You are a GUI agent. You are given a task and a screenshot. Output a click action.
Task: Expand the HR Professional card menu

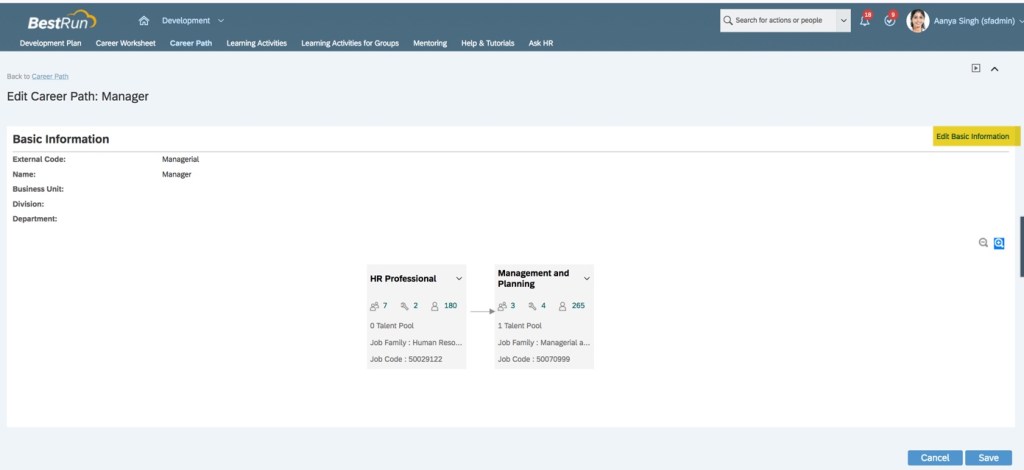point(459,279)
